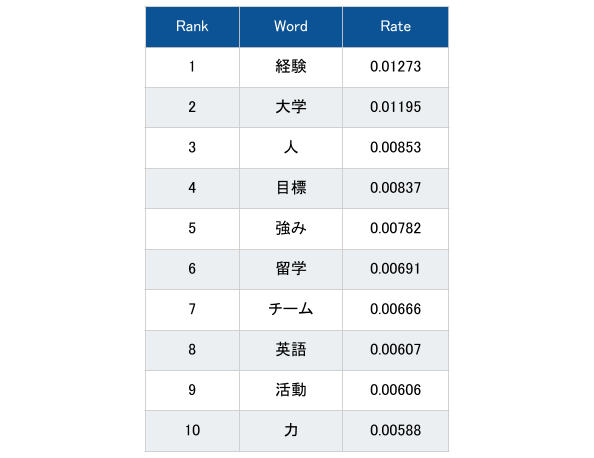Click rank number 7 cell

(x=192, y=310)
